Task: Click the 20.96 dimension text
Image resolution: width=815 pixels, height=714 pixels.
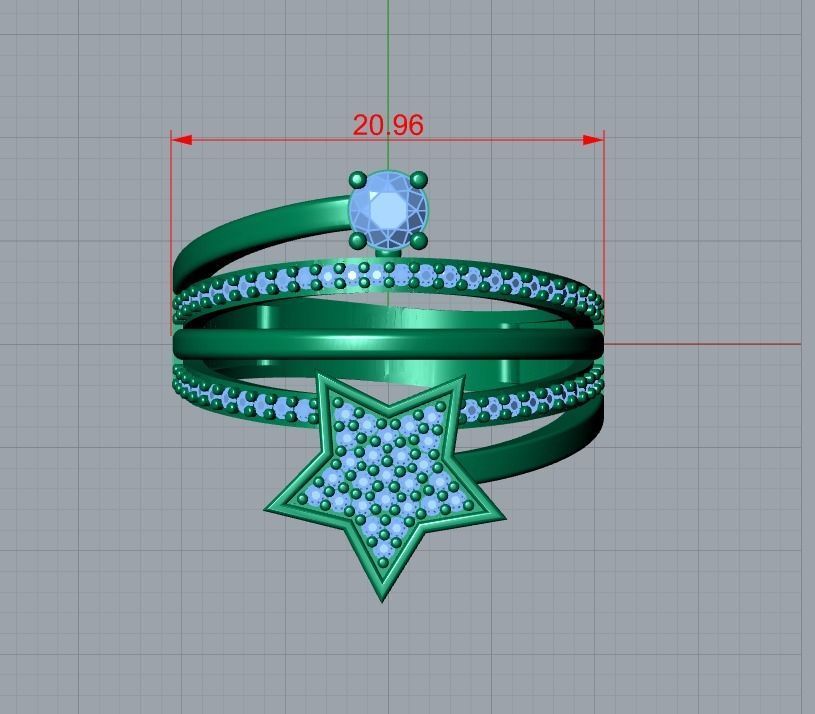Action: pos(388,125)
